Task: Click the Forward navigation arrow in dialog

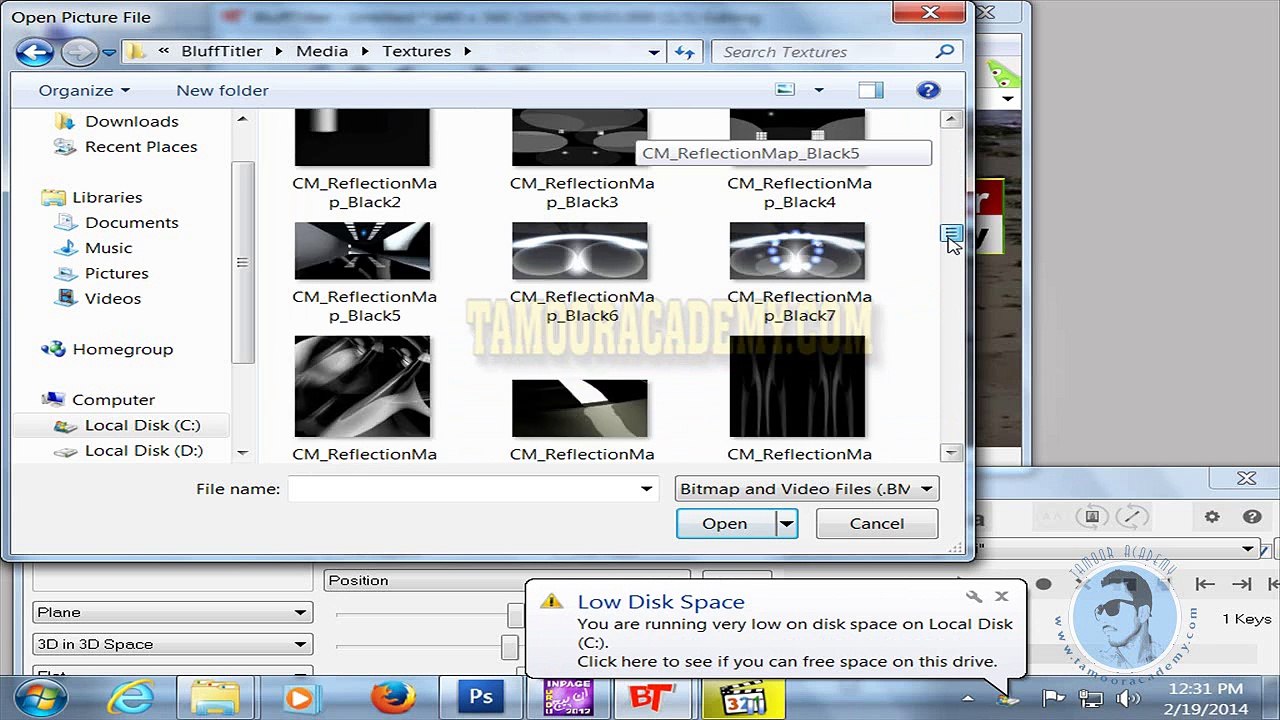Action: coord(80,52)
